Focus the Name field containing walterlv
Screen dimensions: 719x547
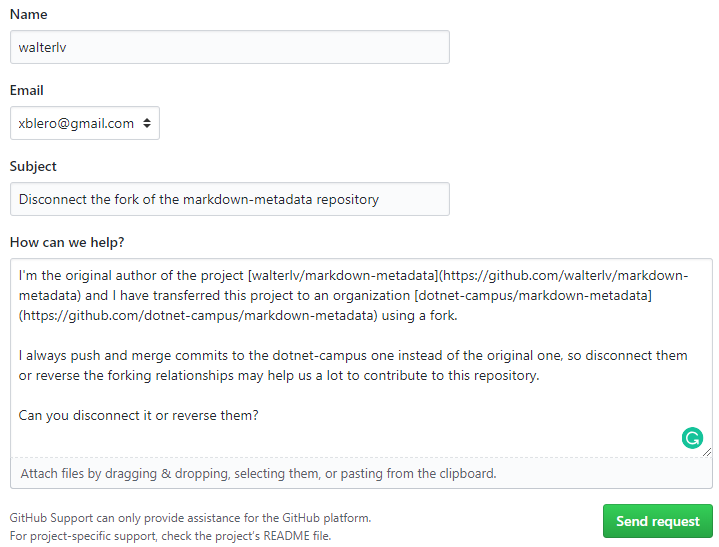(229, 47)
